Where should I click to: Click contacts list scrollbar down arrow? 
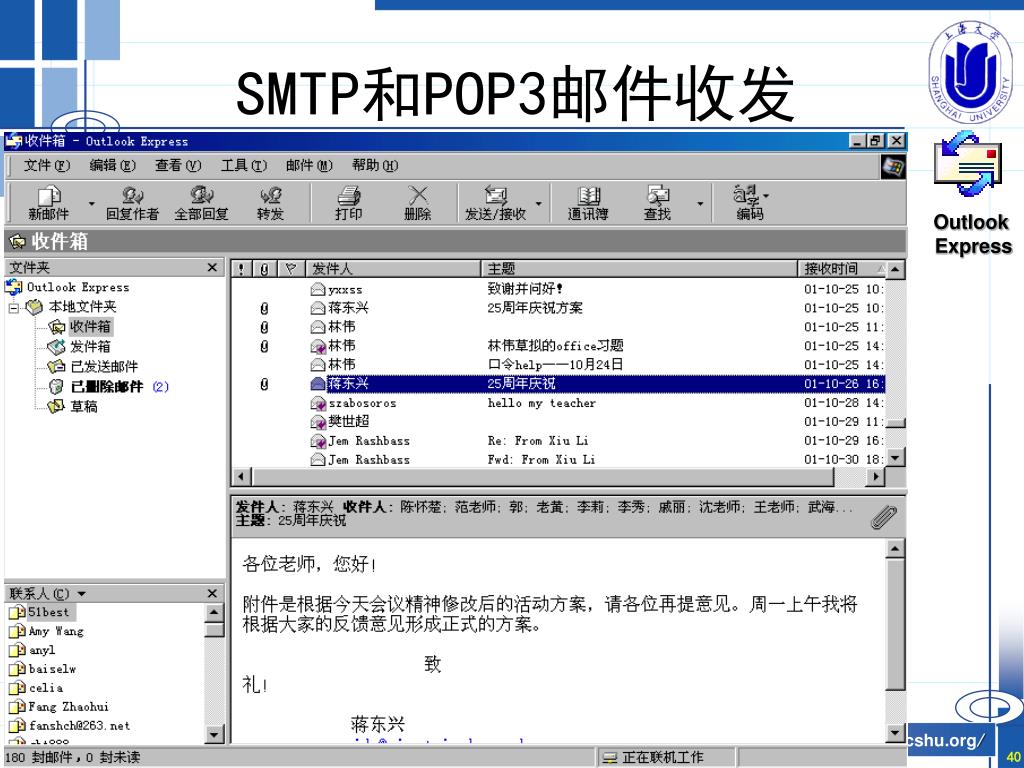[214, 734]
